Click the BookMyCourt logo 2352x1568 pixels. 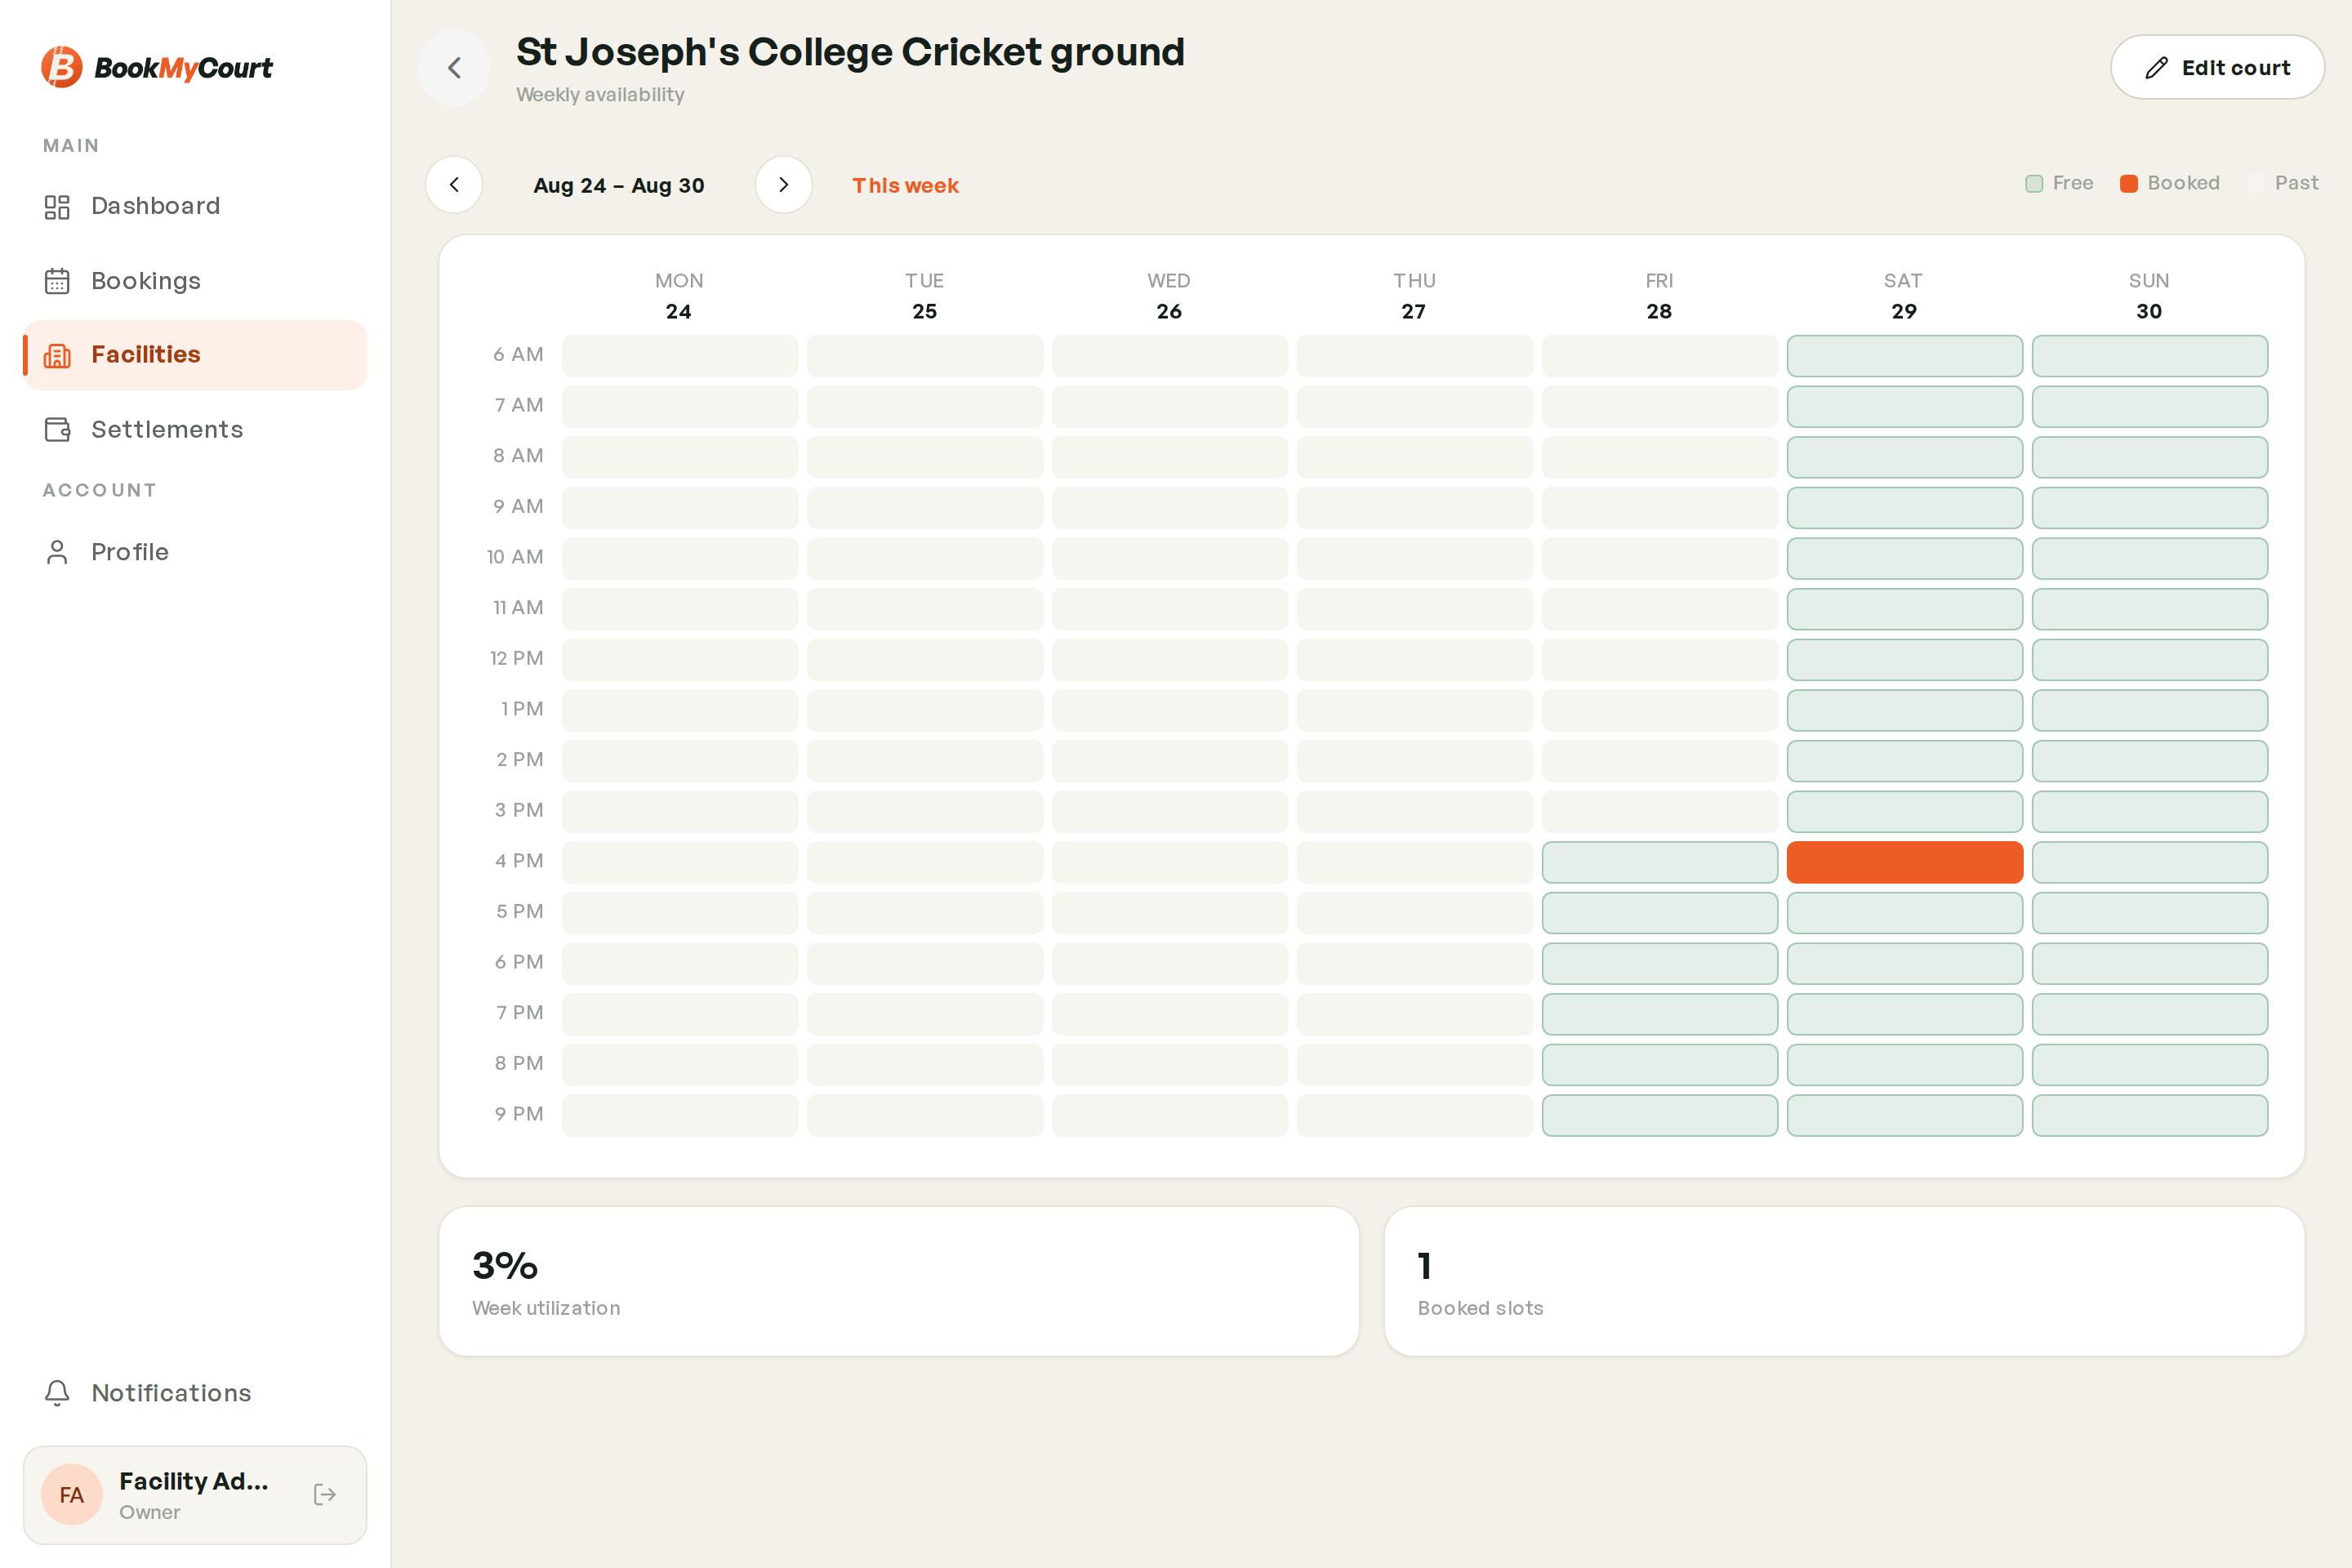pos(157,67)
